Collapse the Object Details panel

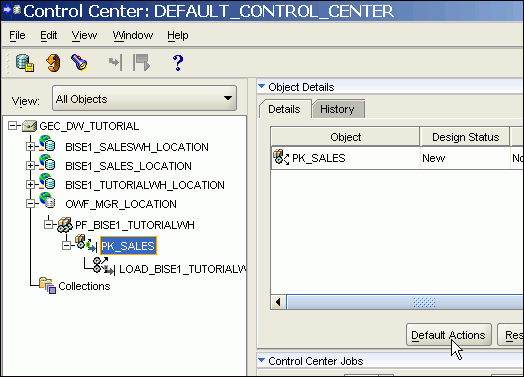(262, 87)
